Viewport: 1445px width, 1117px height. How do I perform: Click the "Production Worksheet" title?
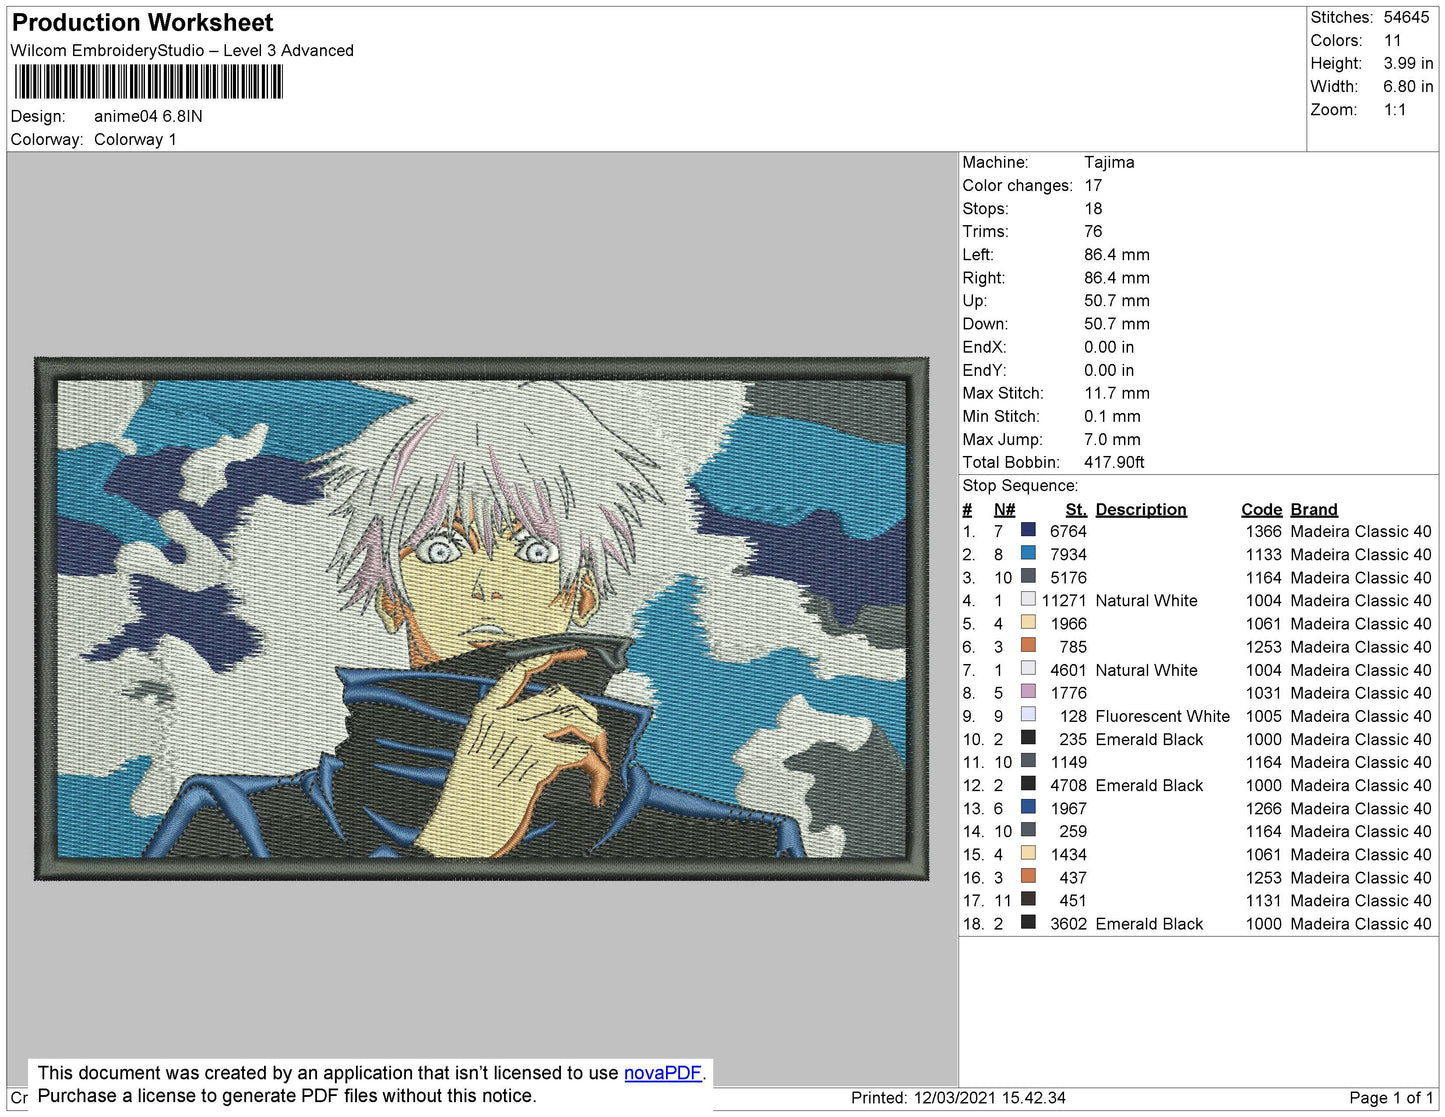(x=142, y=23)
